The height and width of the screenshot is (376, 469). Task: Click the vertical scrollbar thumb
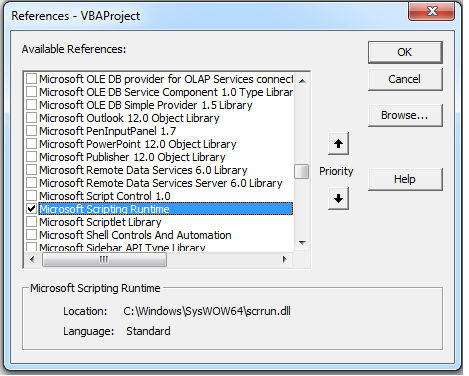[302, 171]
